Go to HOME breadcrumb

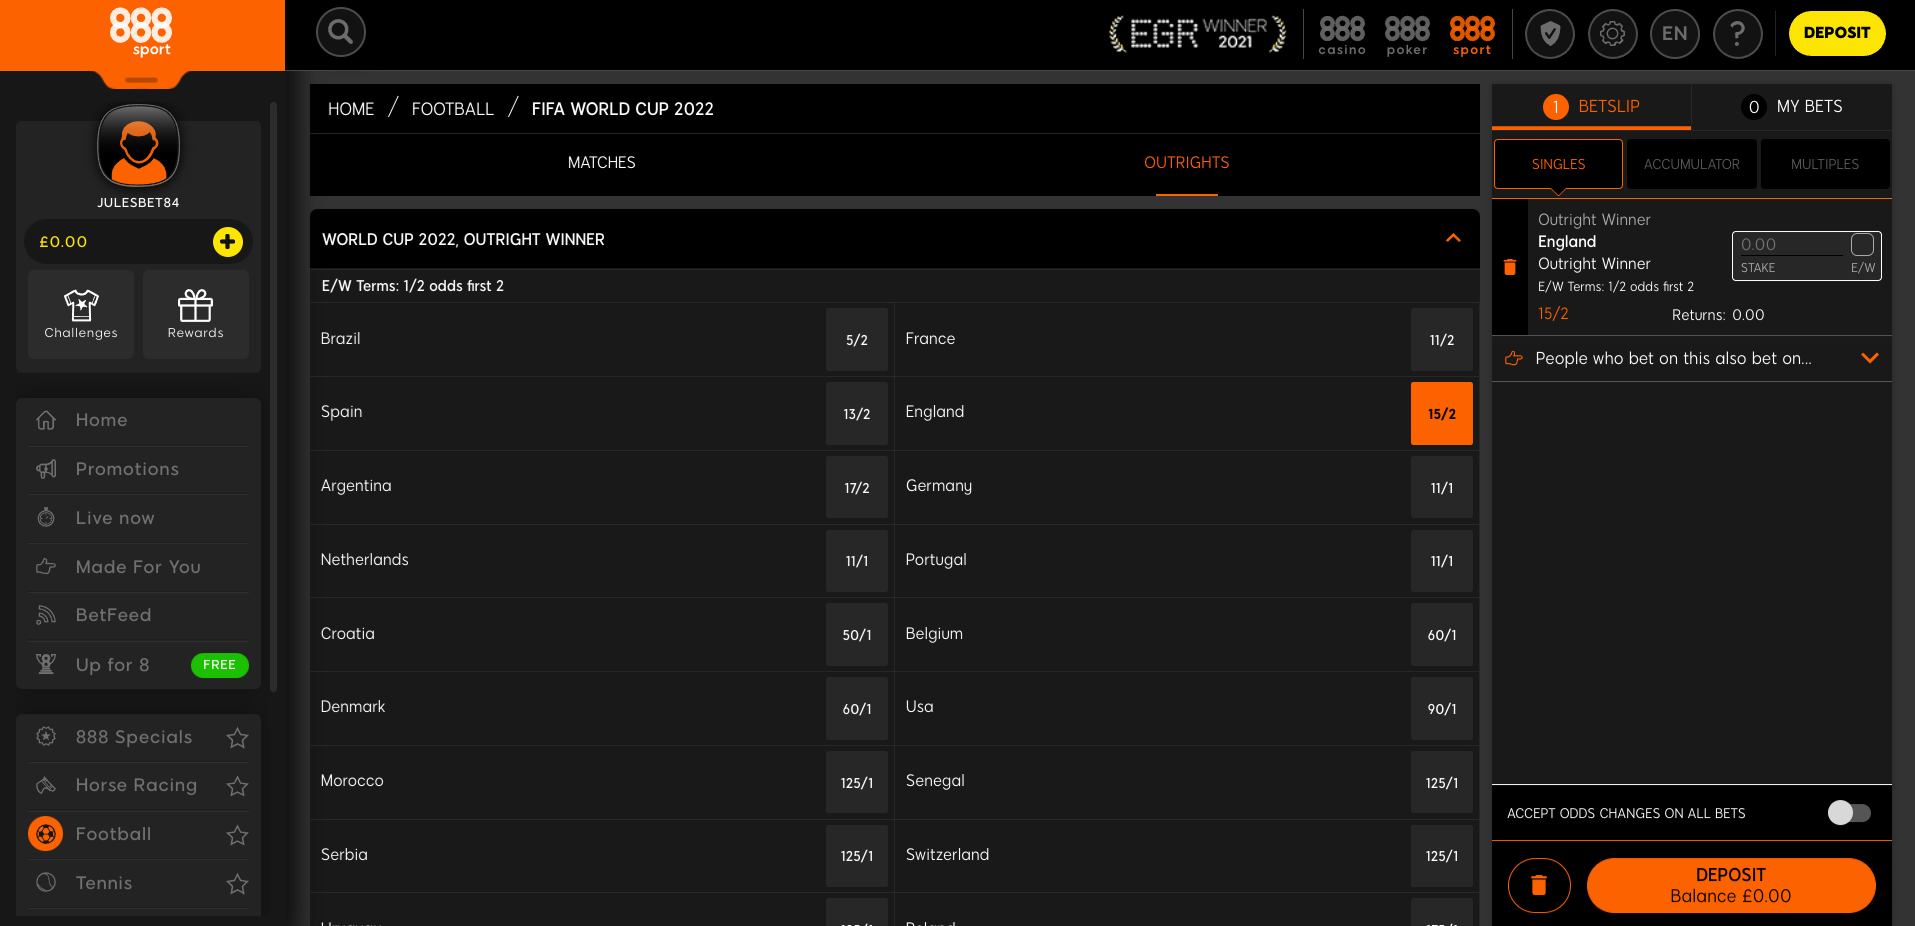click(x=351, y=109)
